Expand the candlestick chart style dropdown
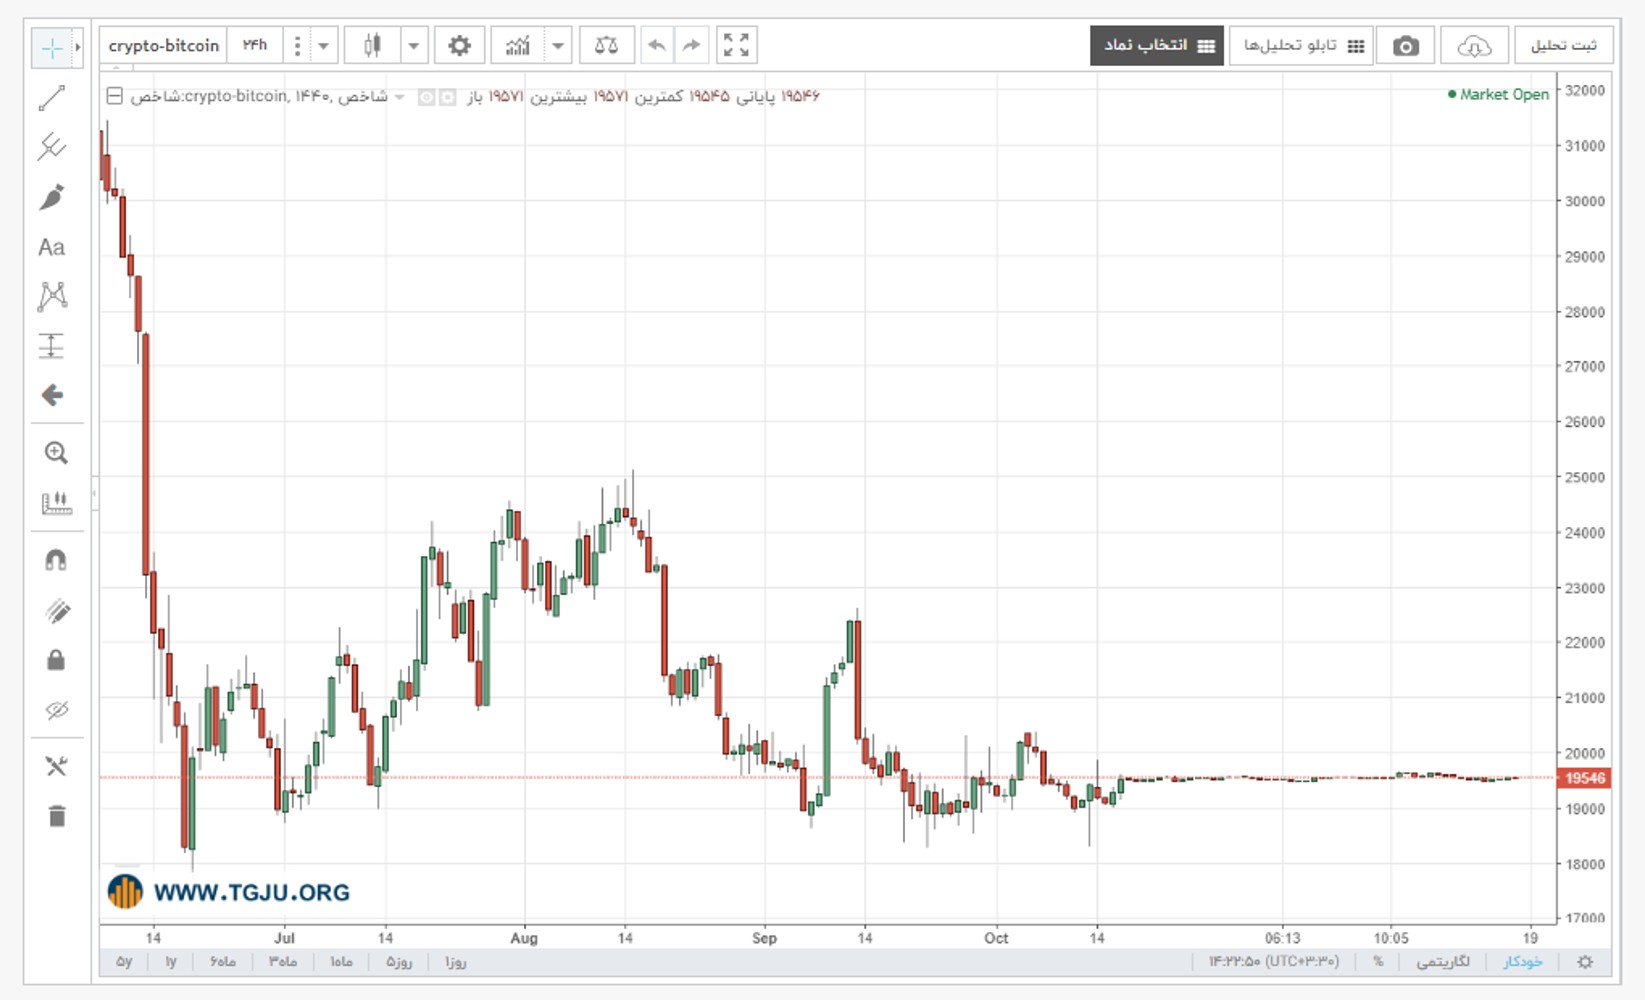The width and height of the screenshot is (1645, 1000). pos(413,46)
